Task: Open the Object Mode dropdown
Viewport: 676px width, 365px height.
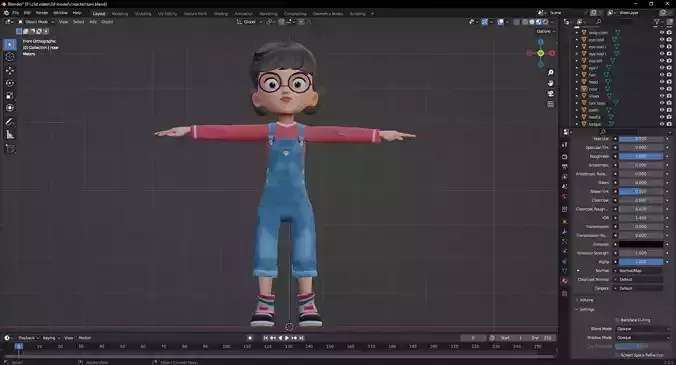Action: (36, 22)
